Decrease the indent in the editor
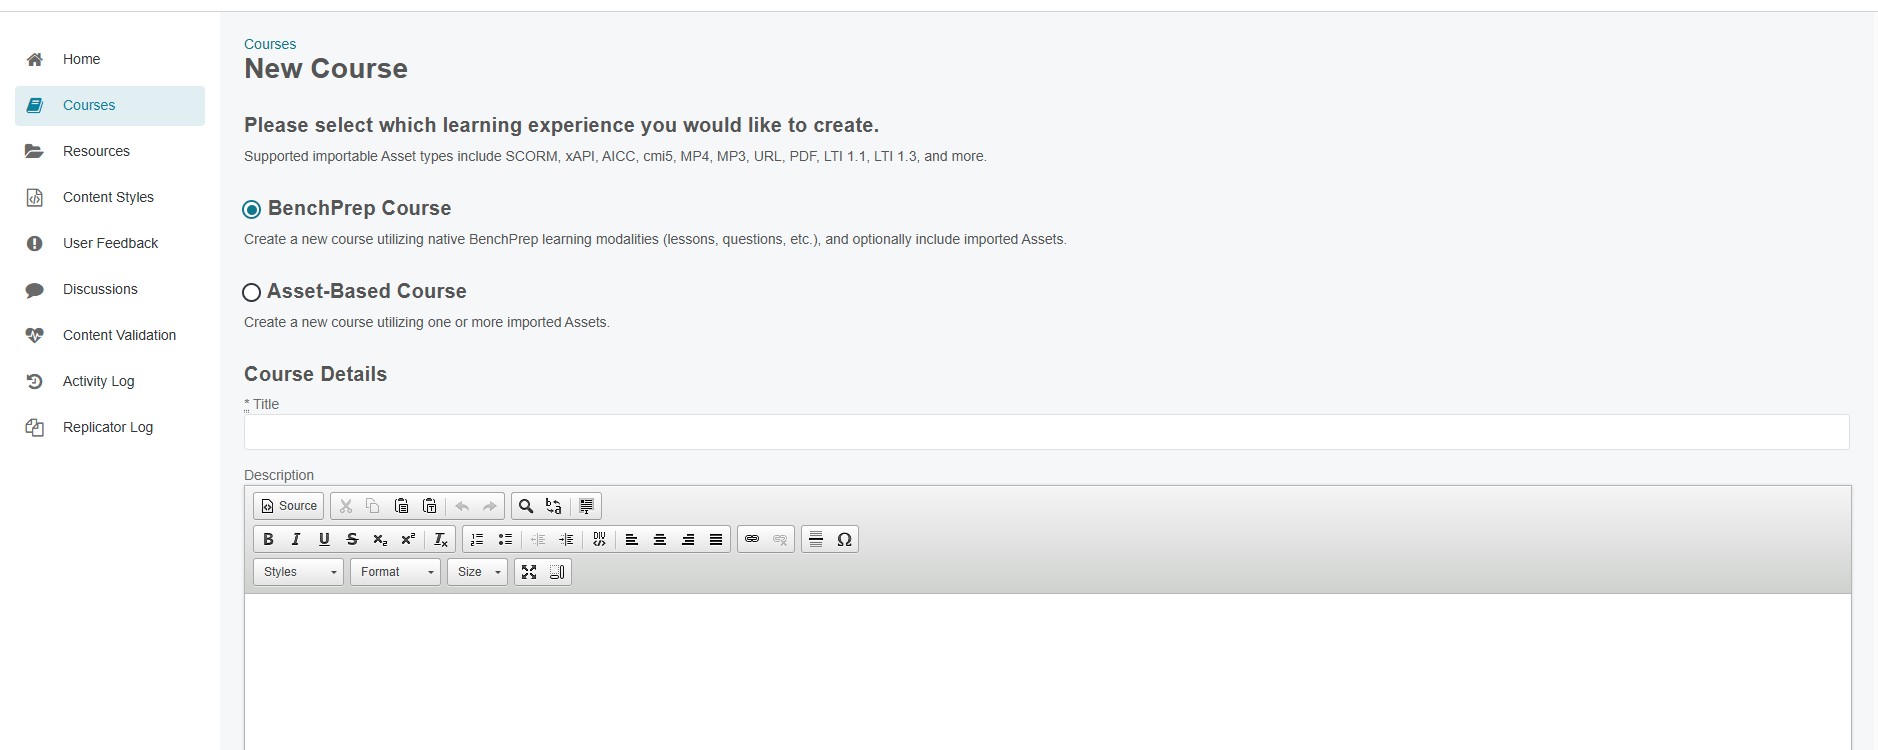1878x750 pixels. [x=538, y=539]
